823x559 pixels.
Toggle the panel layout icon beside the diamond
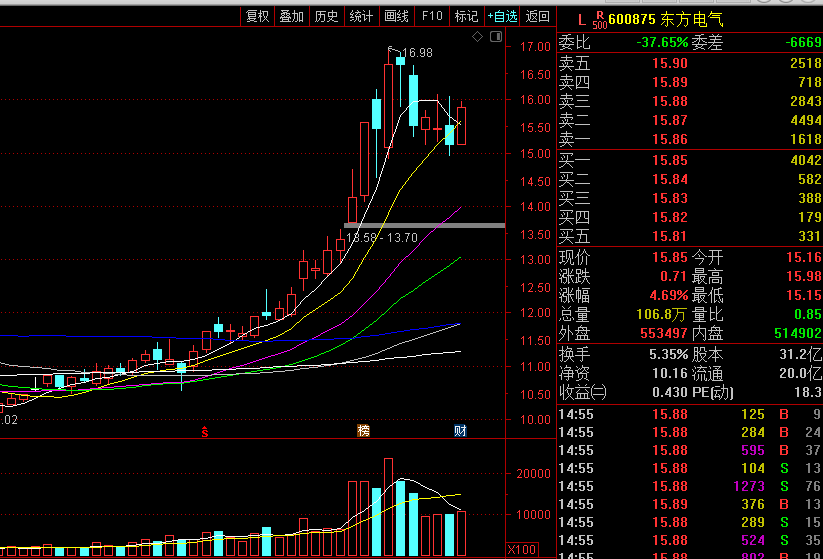click(x=493, y=37)
